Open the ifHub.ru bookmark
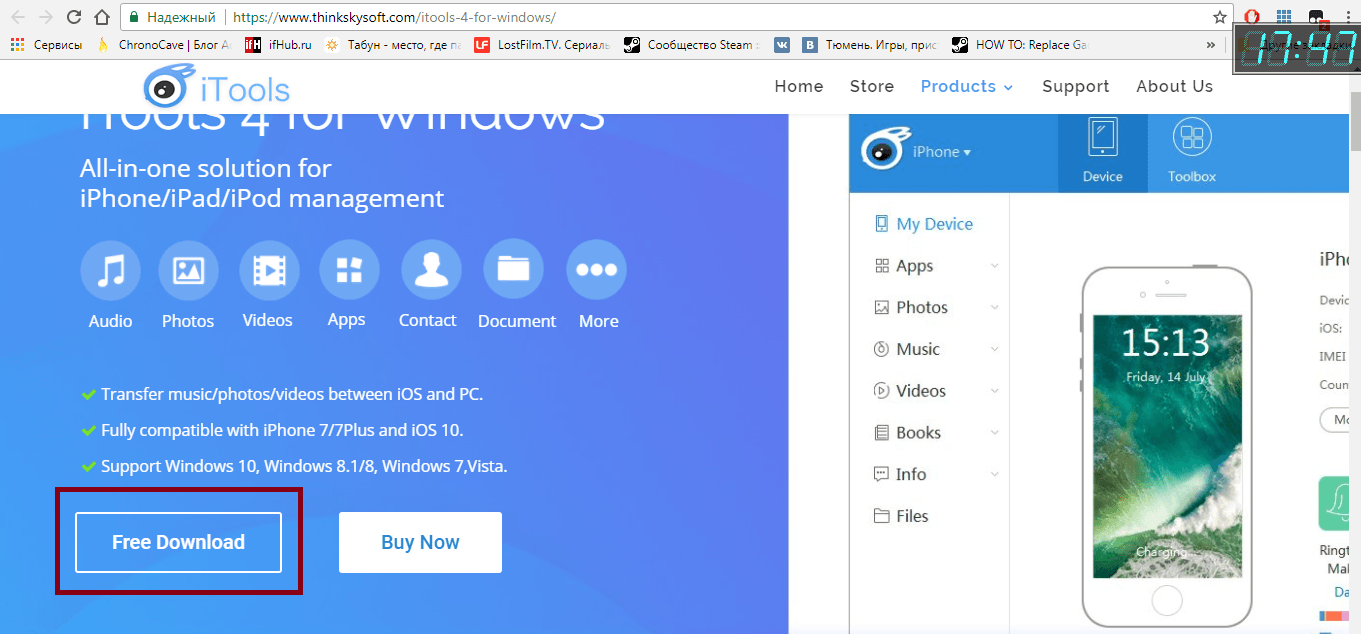The height and width of the screenshot is (634, 1361). coord(279,45)
